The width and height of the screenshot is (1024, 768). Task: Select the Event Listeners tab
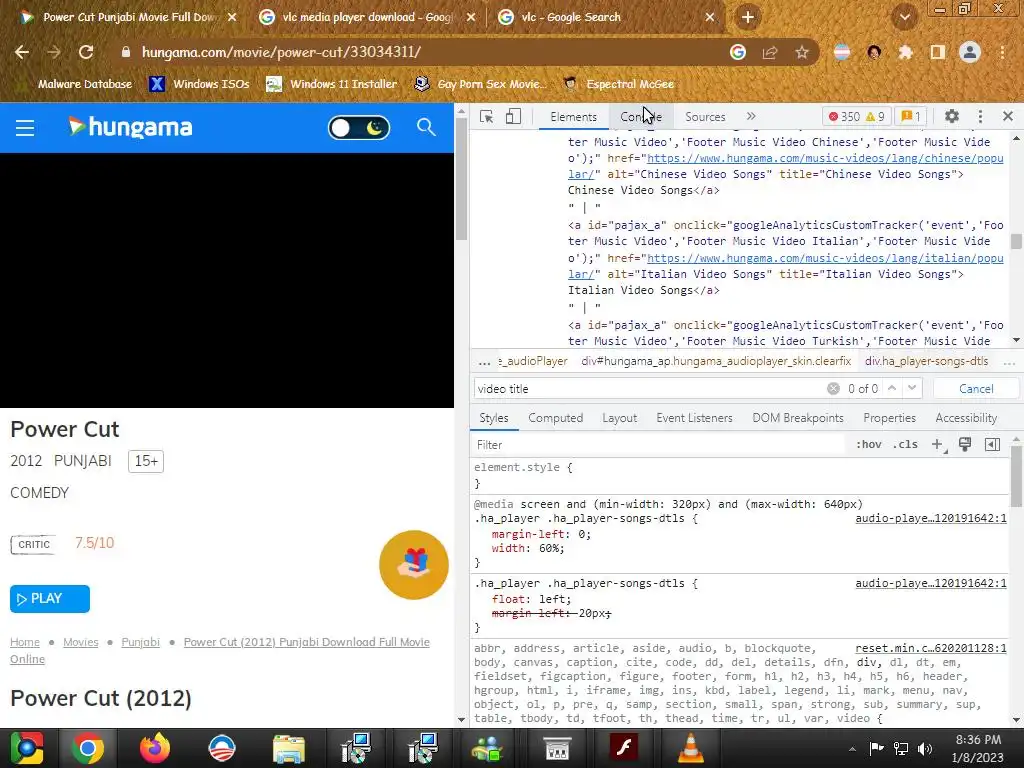pos(694,418)
